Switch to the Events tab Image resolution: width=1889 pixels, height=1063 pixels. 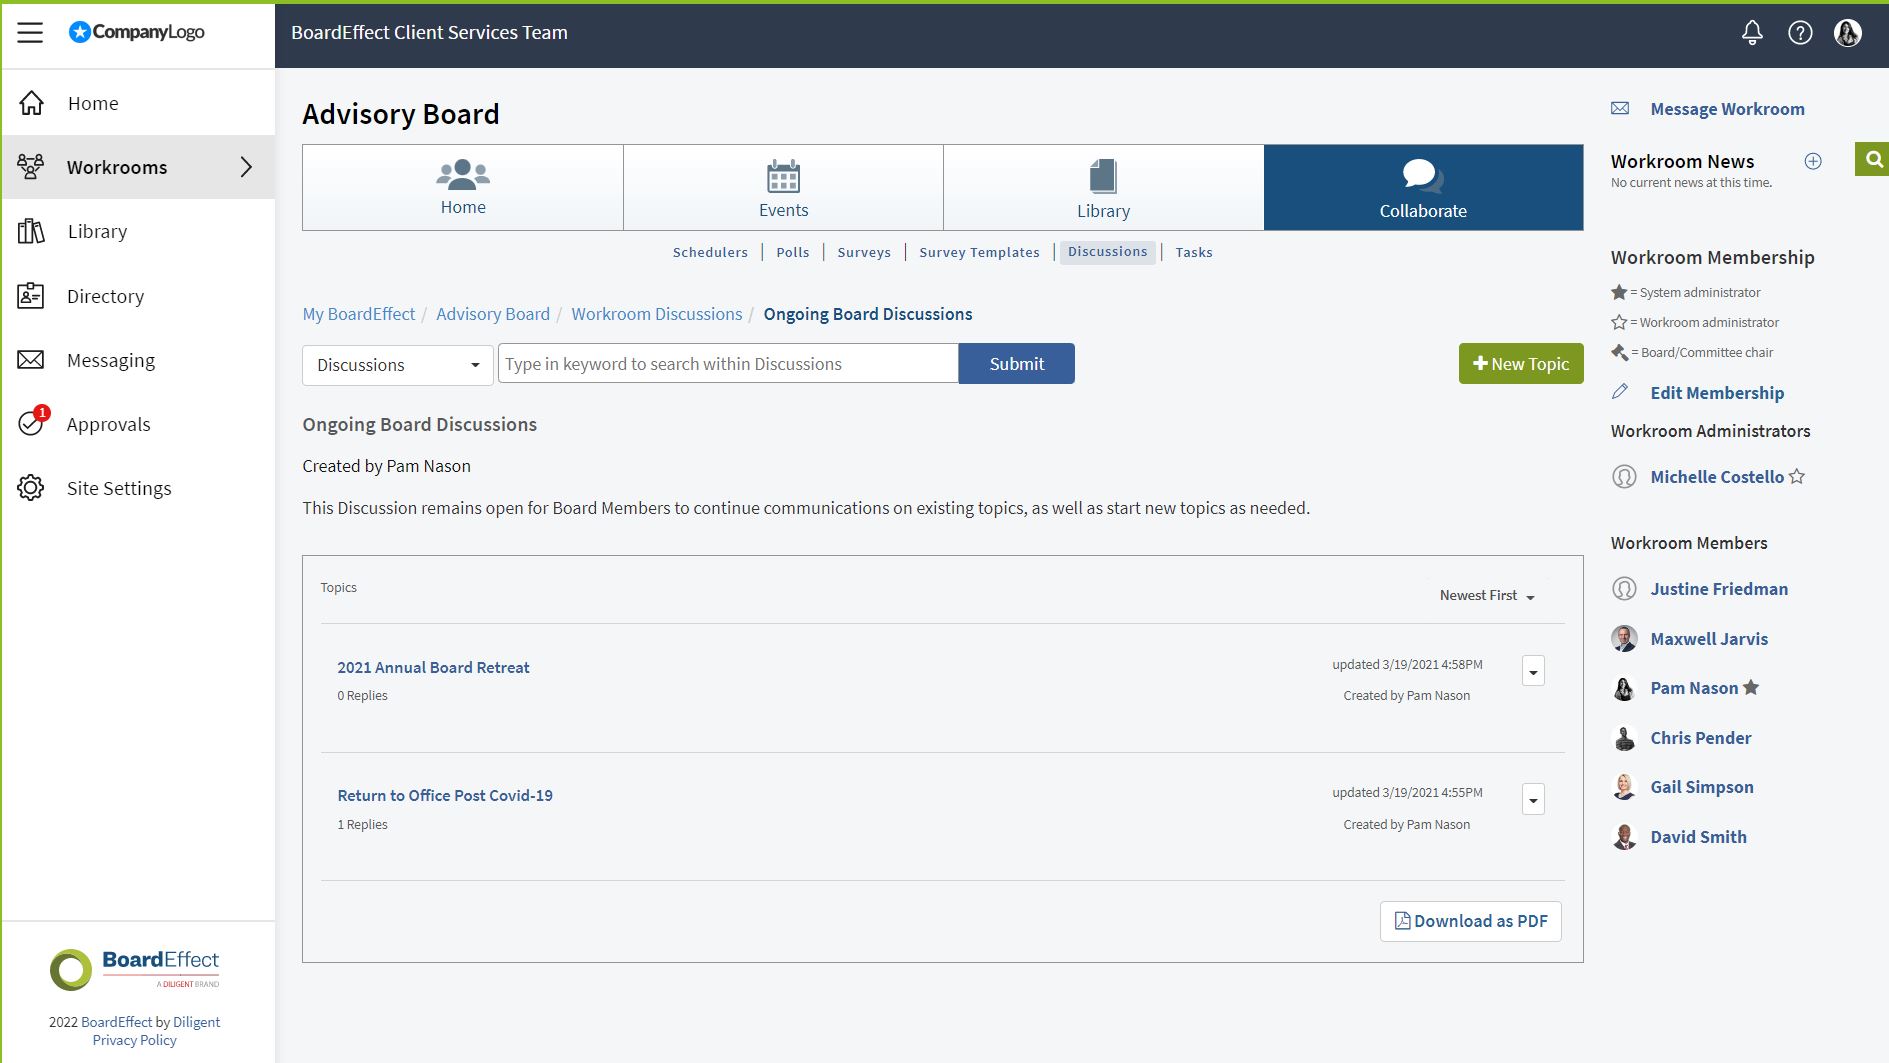pos(783,187)
